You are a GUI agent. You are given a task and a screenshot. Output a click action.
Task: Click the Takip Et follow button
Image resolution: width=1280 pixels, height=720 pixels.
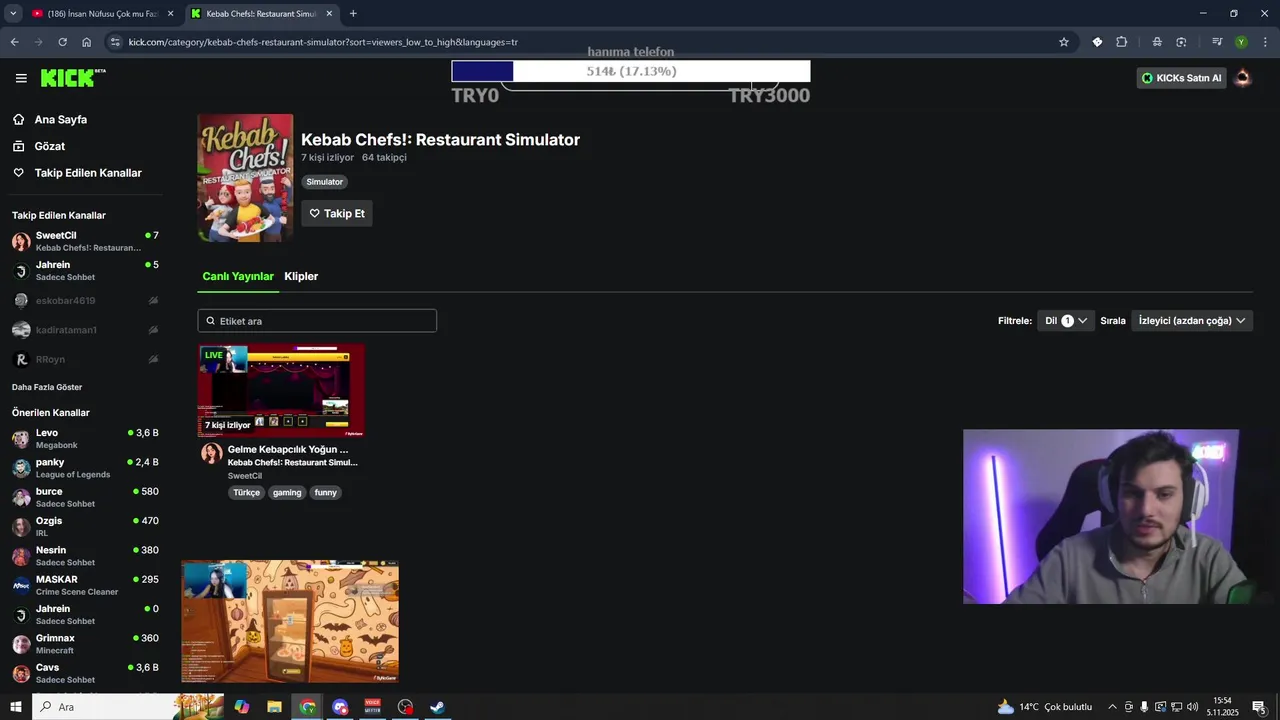coord(337,213)
